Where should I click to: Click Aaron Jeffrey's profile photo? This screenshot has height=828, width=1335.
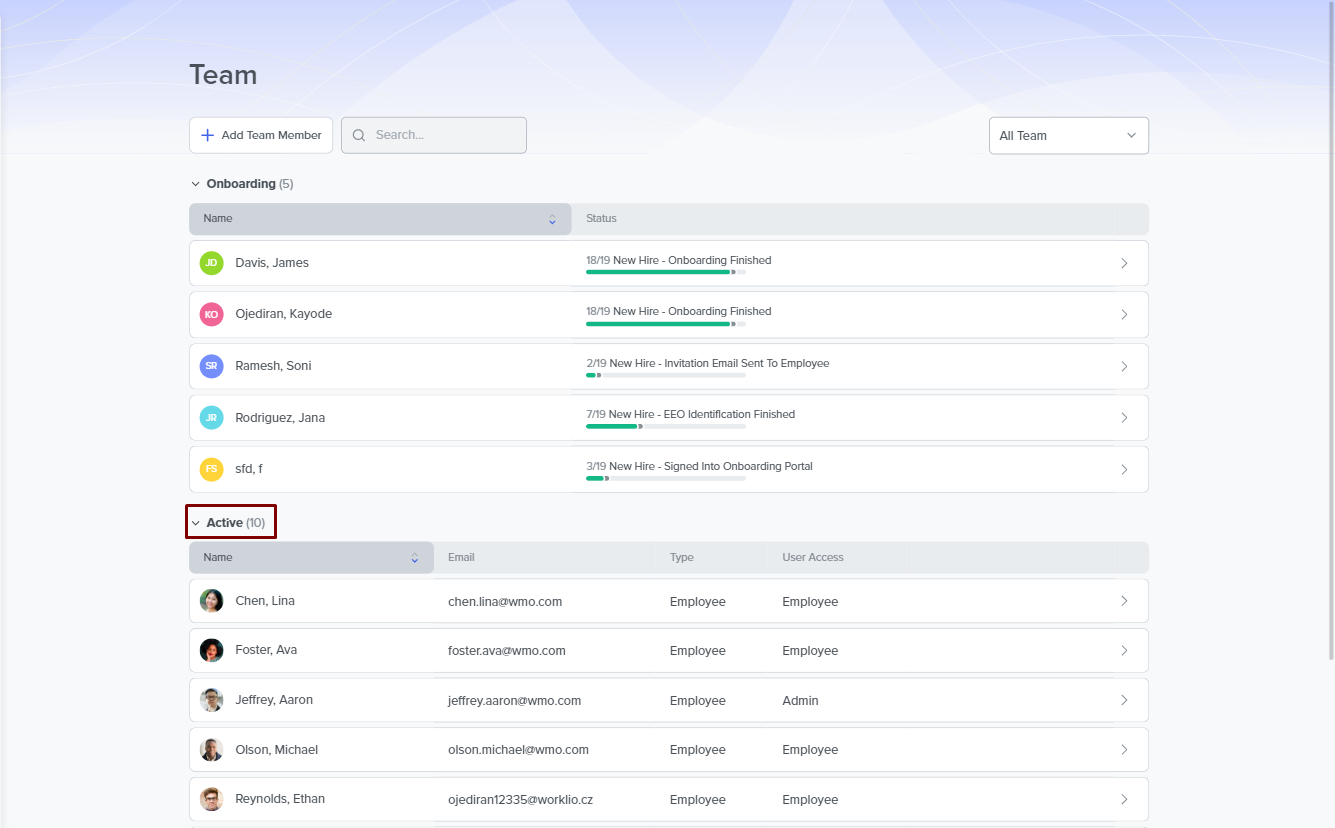coord(211,700)
